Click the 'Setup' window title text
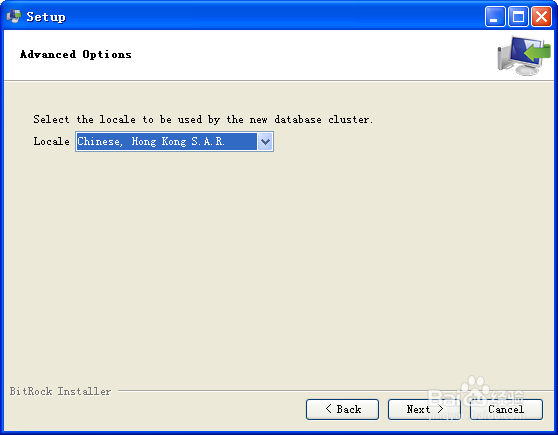 point(46,17)
